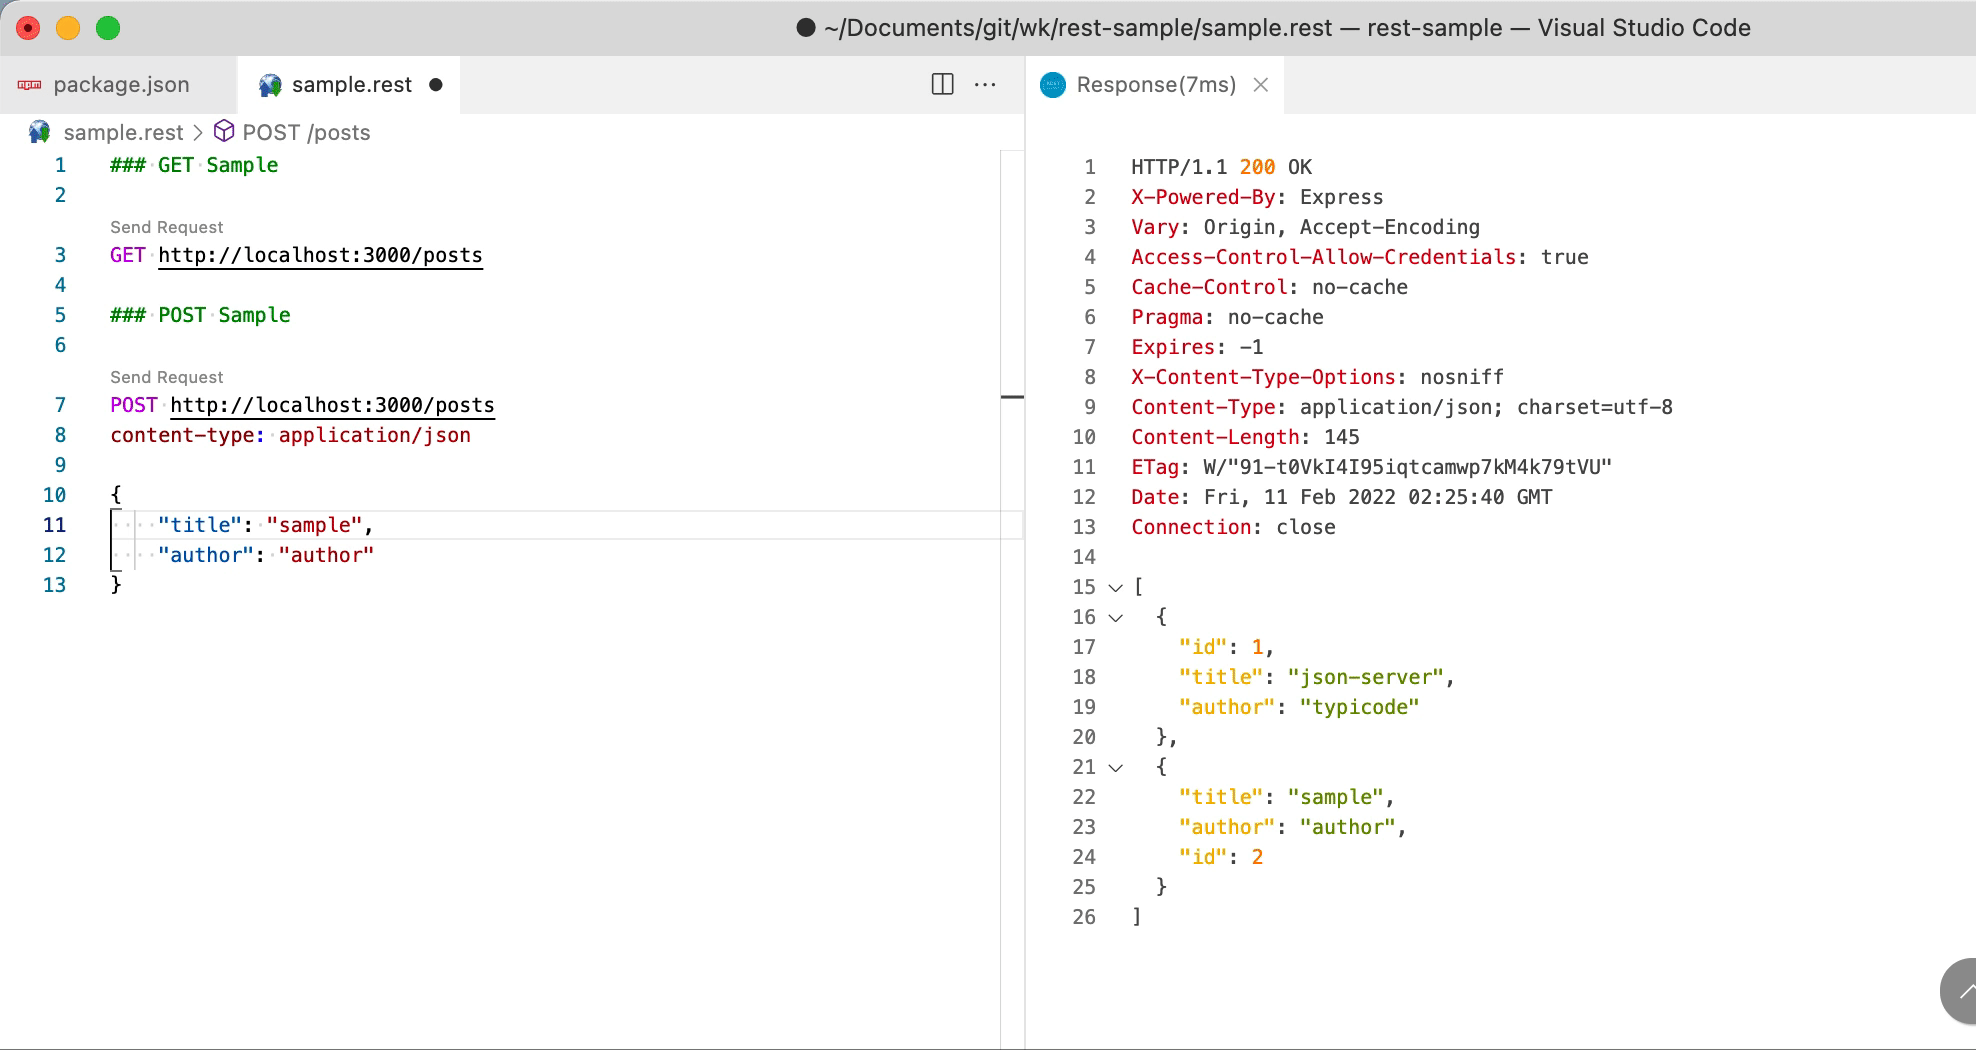Viewport: 1976px width, 1050px height.
Task: Click the Pragma: no-cache header
Action: tap(1227, 317)
